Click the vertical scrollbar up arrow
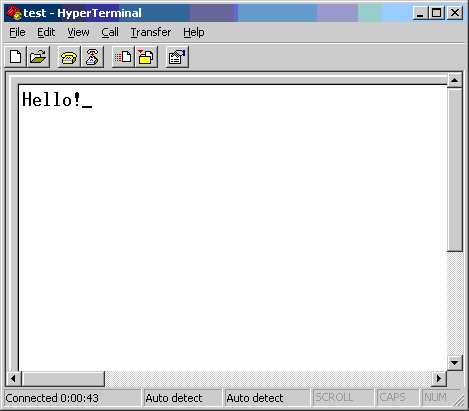 pos(455,80)
